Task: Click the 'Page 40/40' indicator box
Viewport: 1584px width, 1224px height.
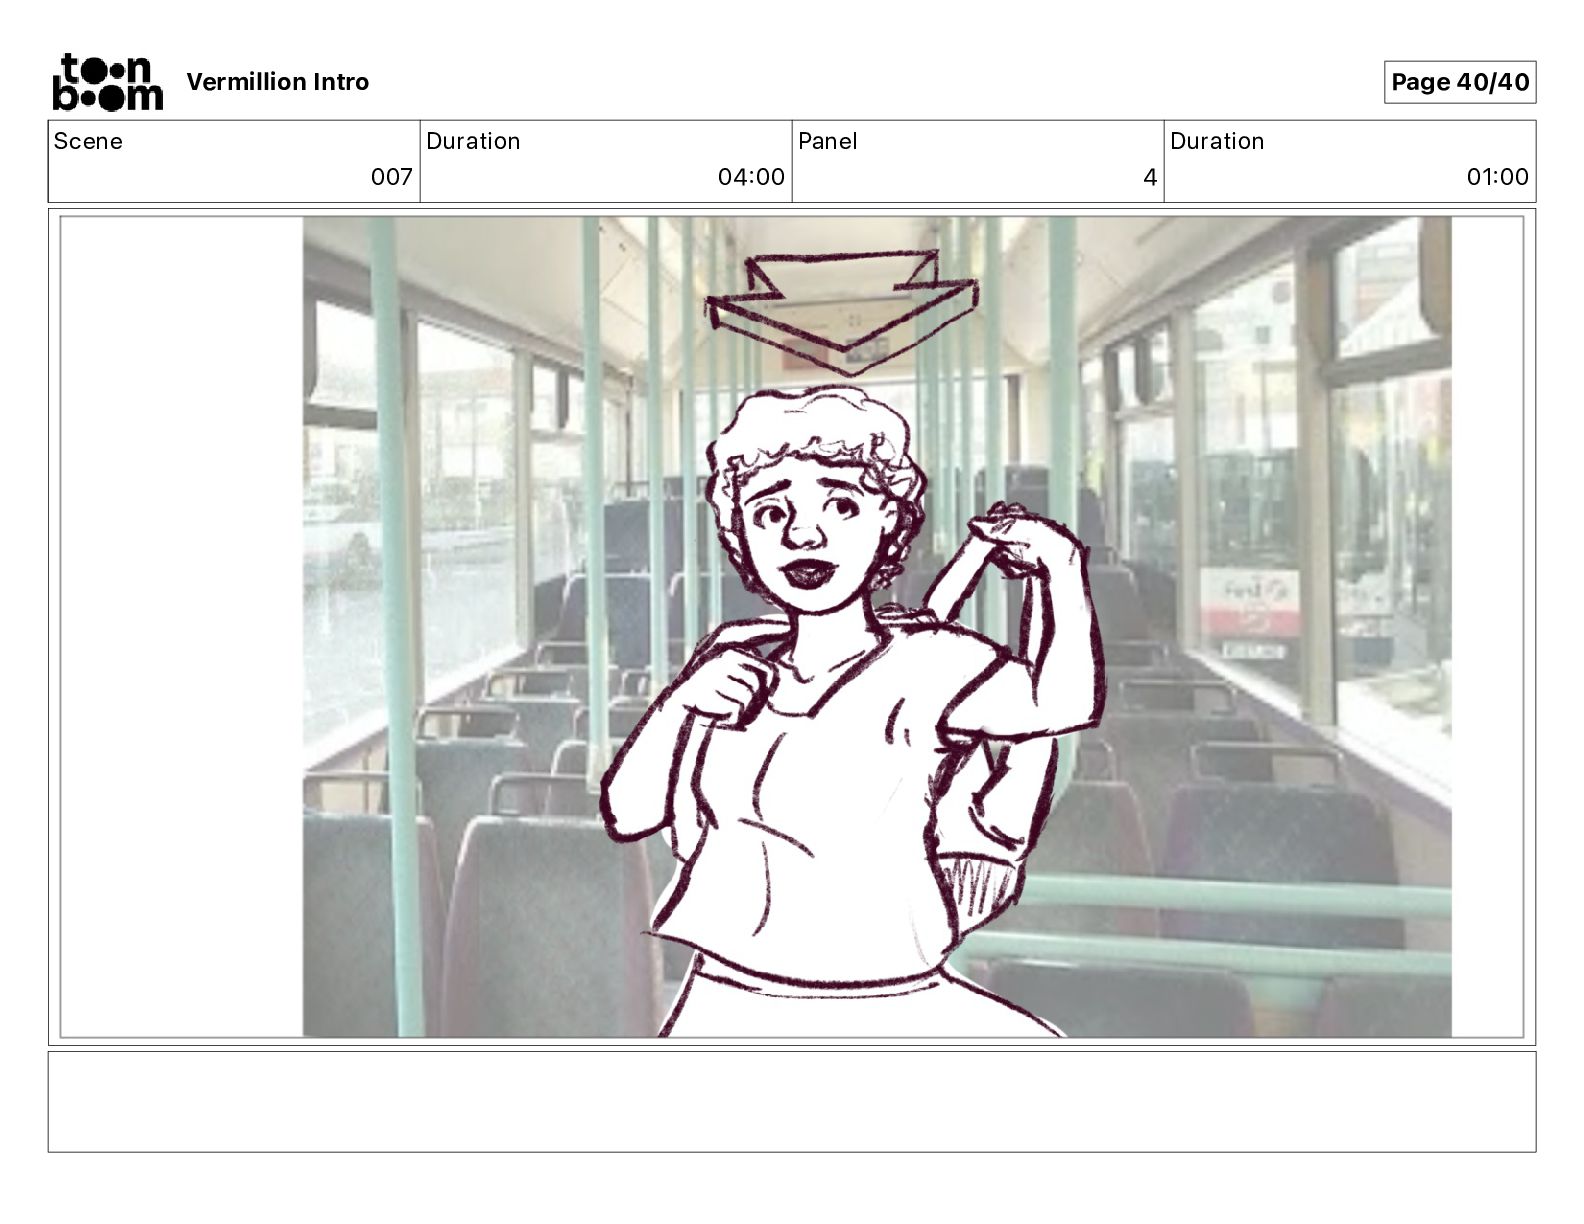Action: 1460,82
